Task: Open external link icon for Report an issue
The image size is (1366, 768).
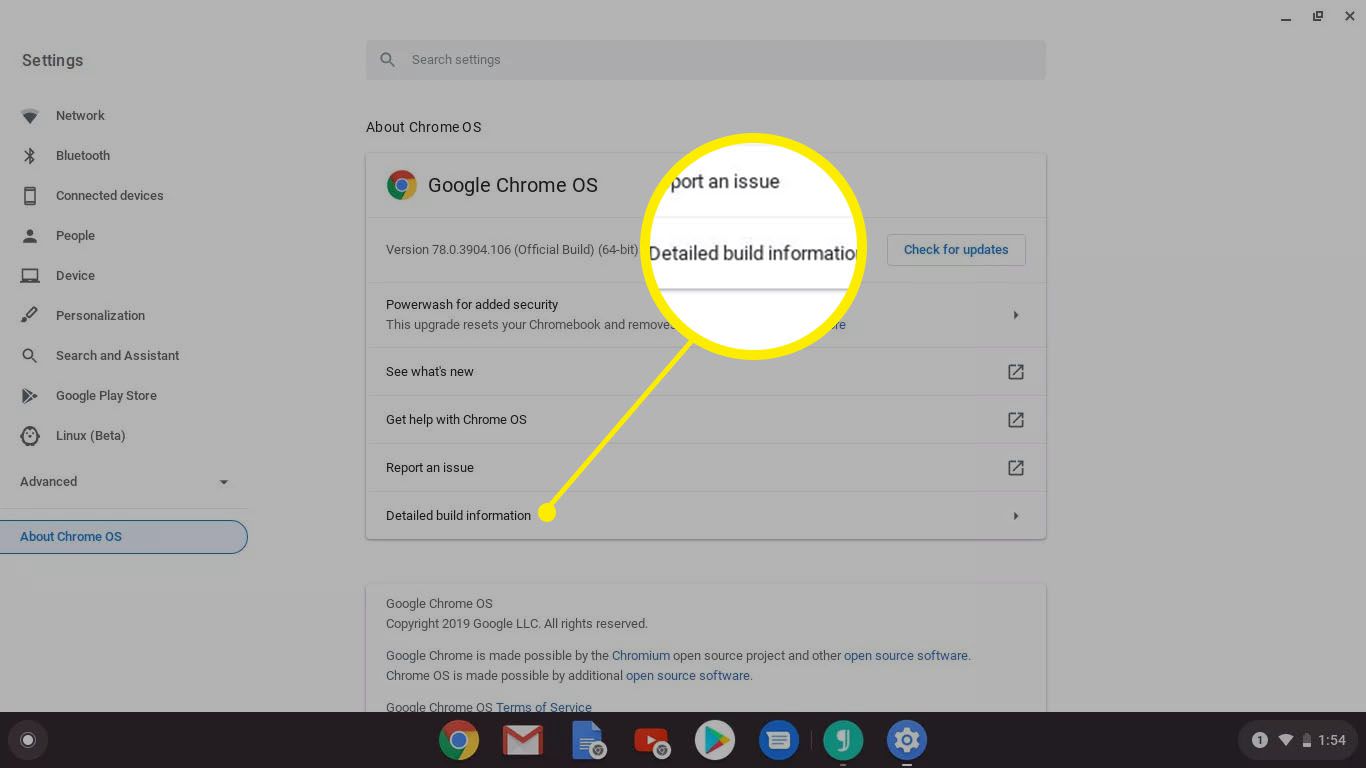Action: [x=1016, y=468]
